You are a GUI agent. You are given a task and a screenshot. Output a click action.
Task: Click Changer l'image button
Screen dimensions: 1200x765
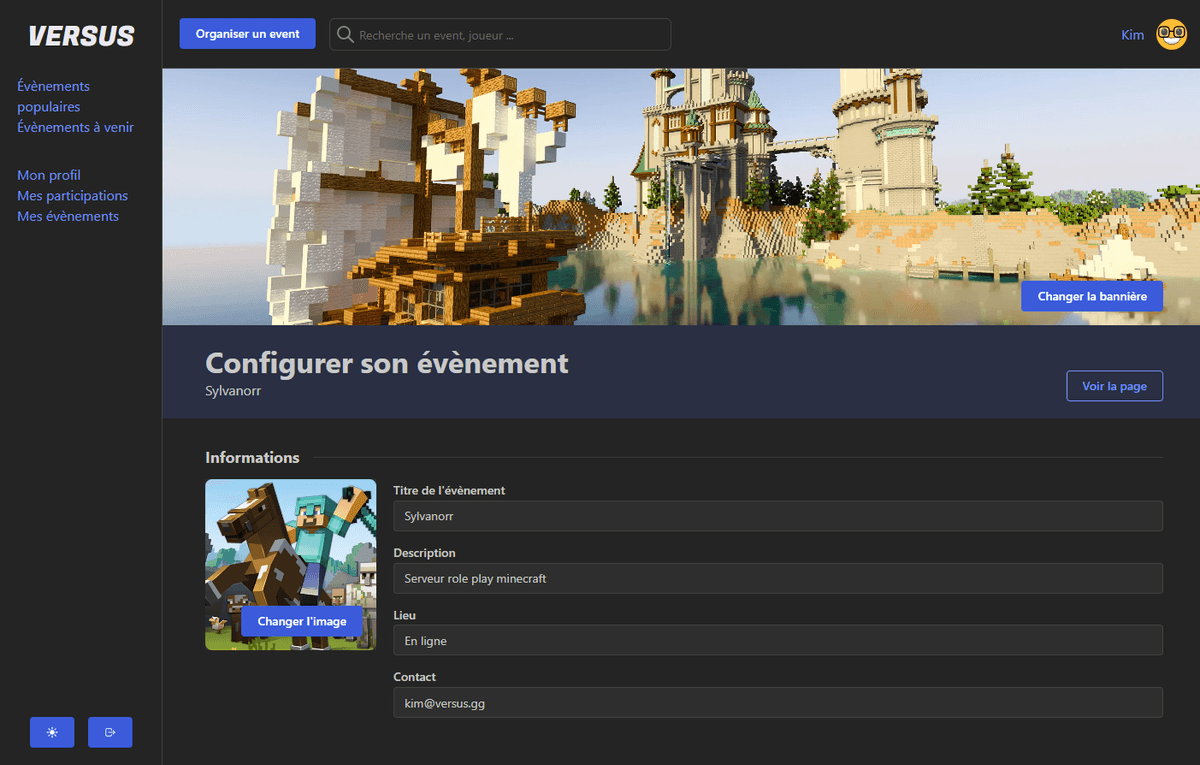302,621
